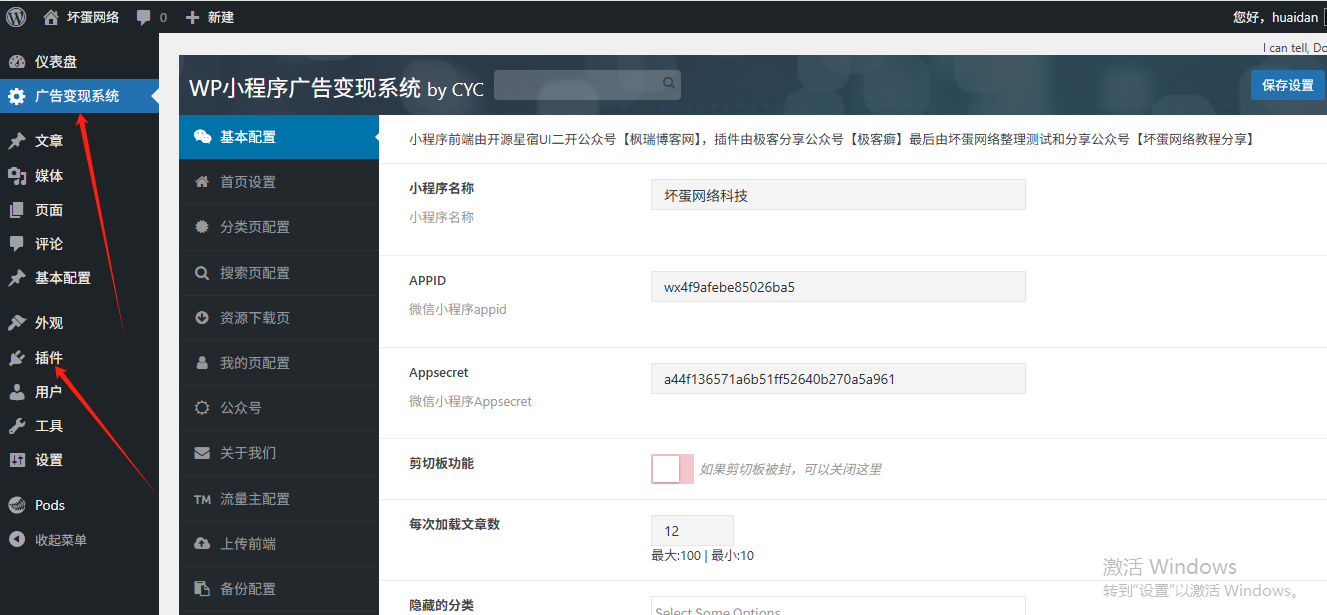Open 资源下载页 tab
1327x615 pixels.
(279, 318)
